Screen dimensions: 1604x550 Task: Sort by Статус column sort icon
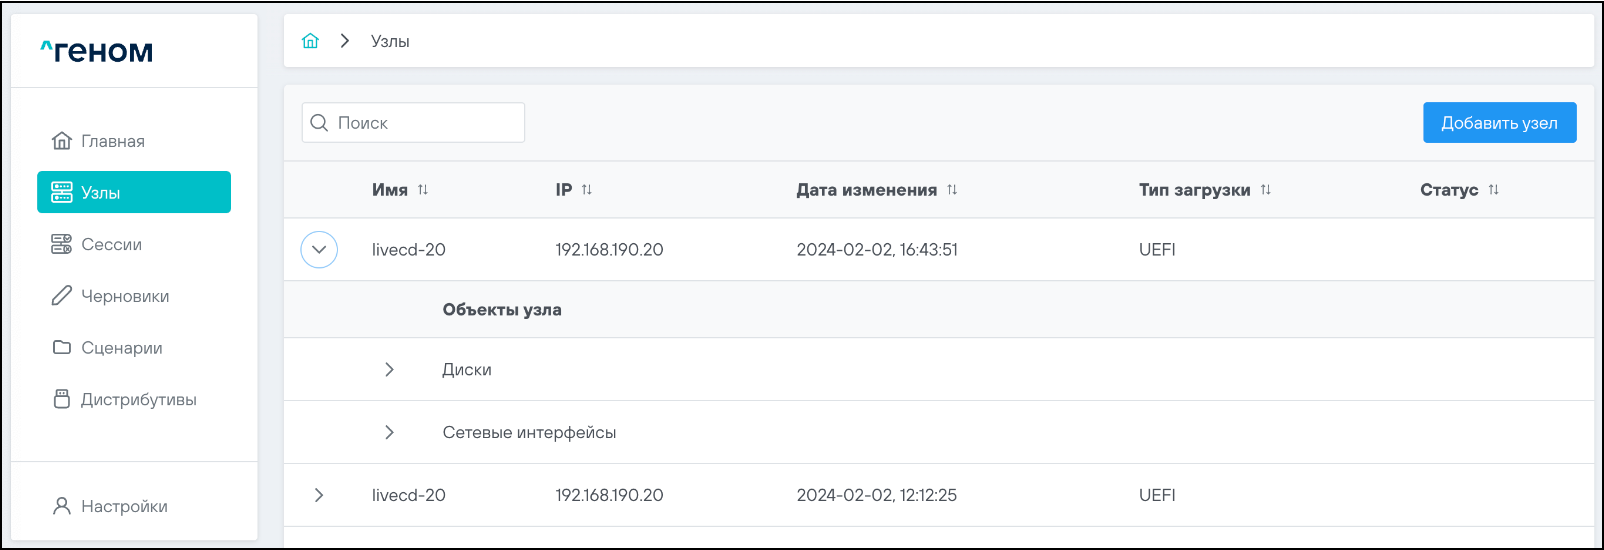pos(1493,190)
